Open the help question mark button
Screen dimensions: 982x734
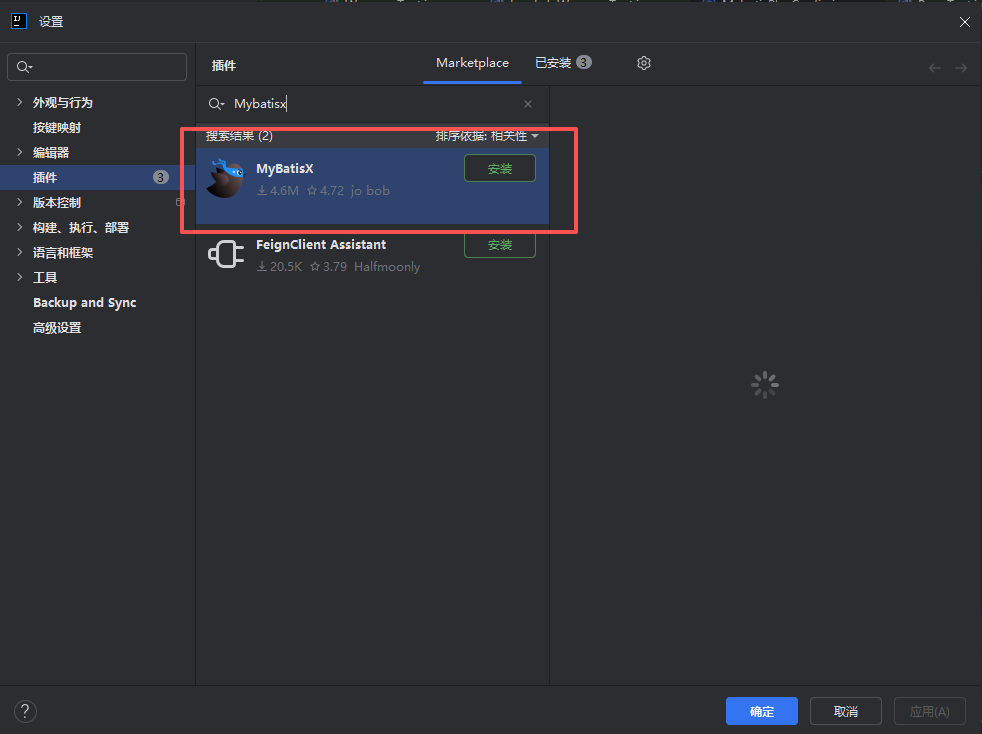pos(25,711)
